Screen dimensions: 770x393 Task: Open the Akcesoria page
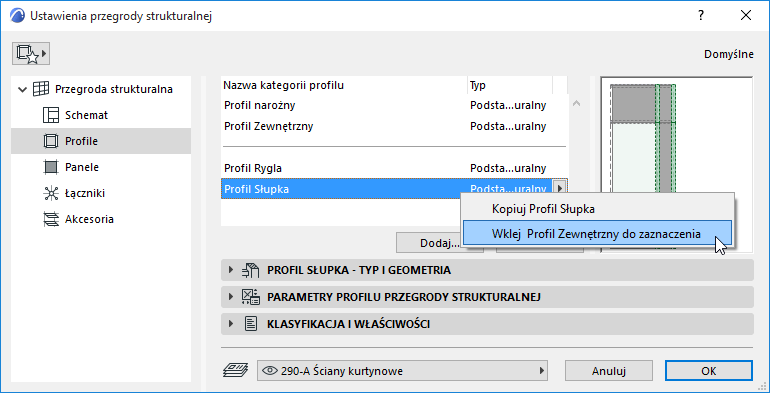pyautogui.click(x=89, y=219)
